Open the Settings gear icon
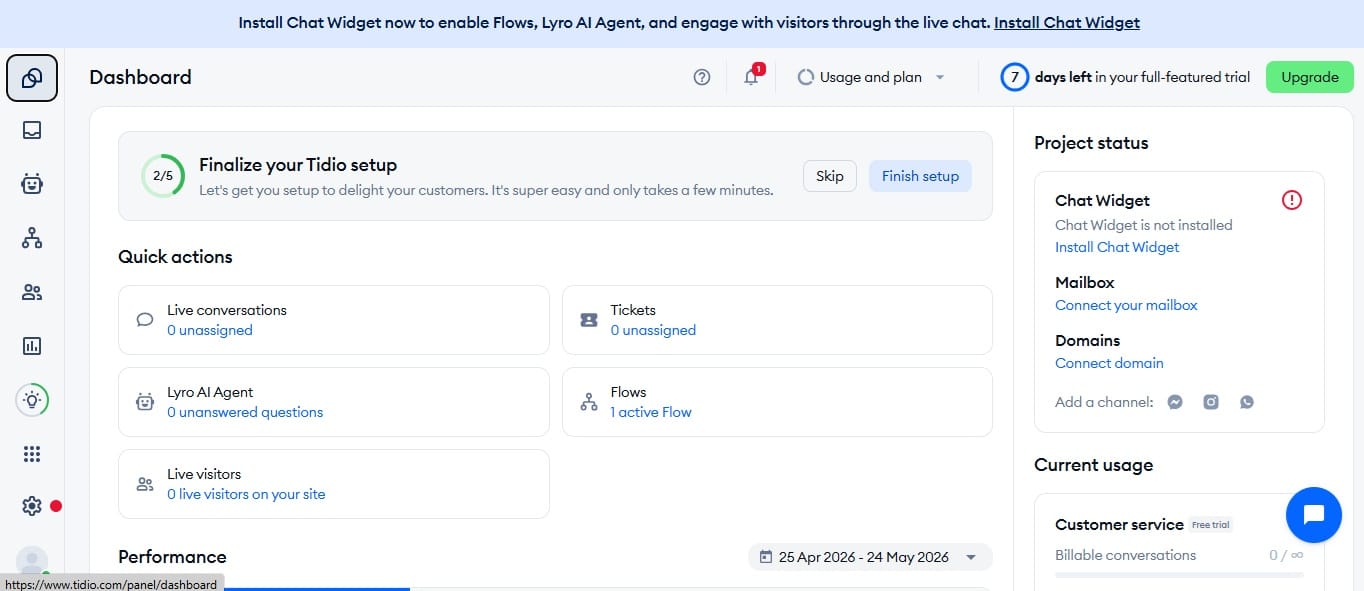The image size is (1364, 591). pos(32,506)
